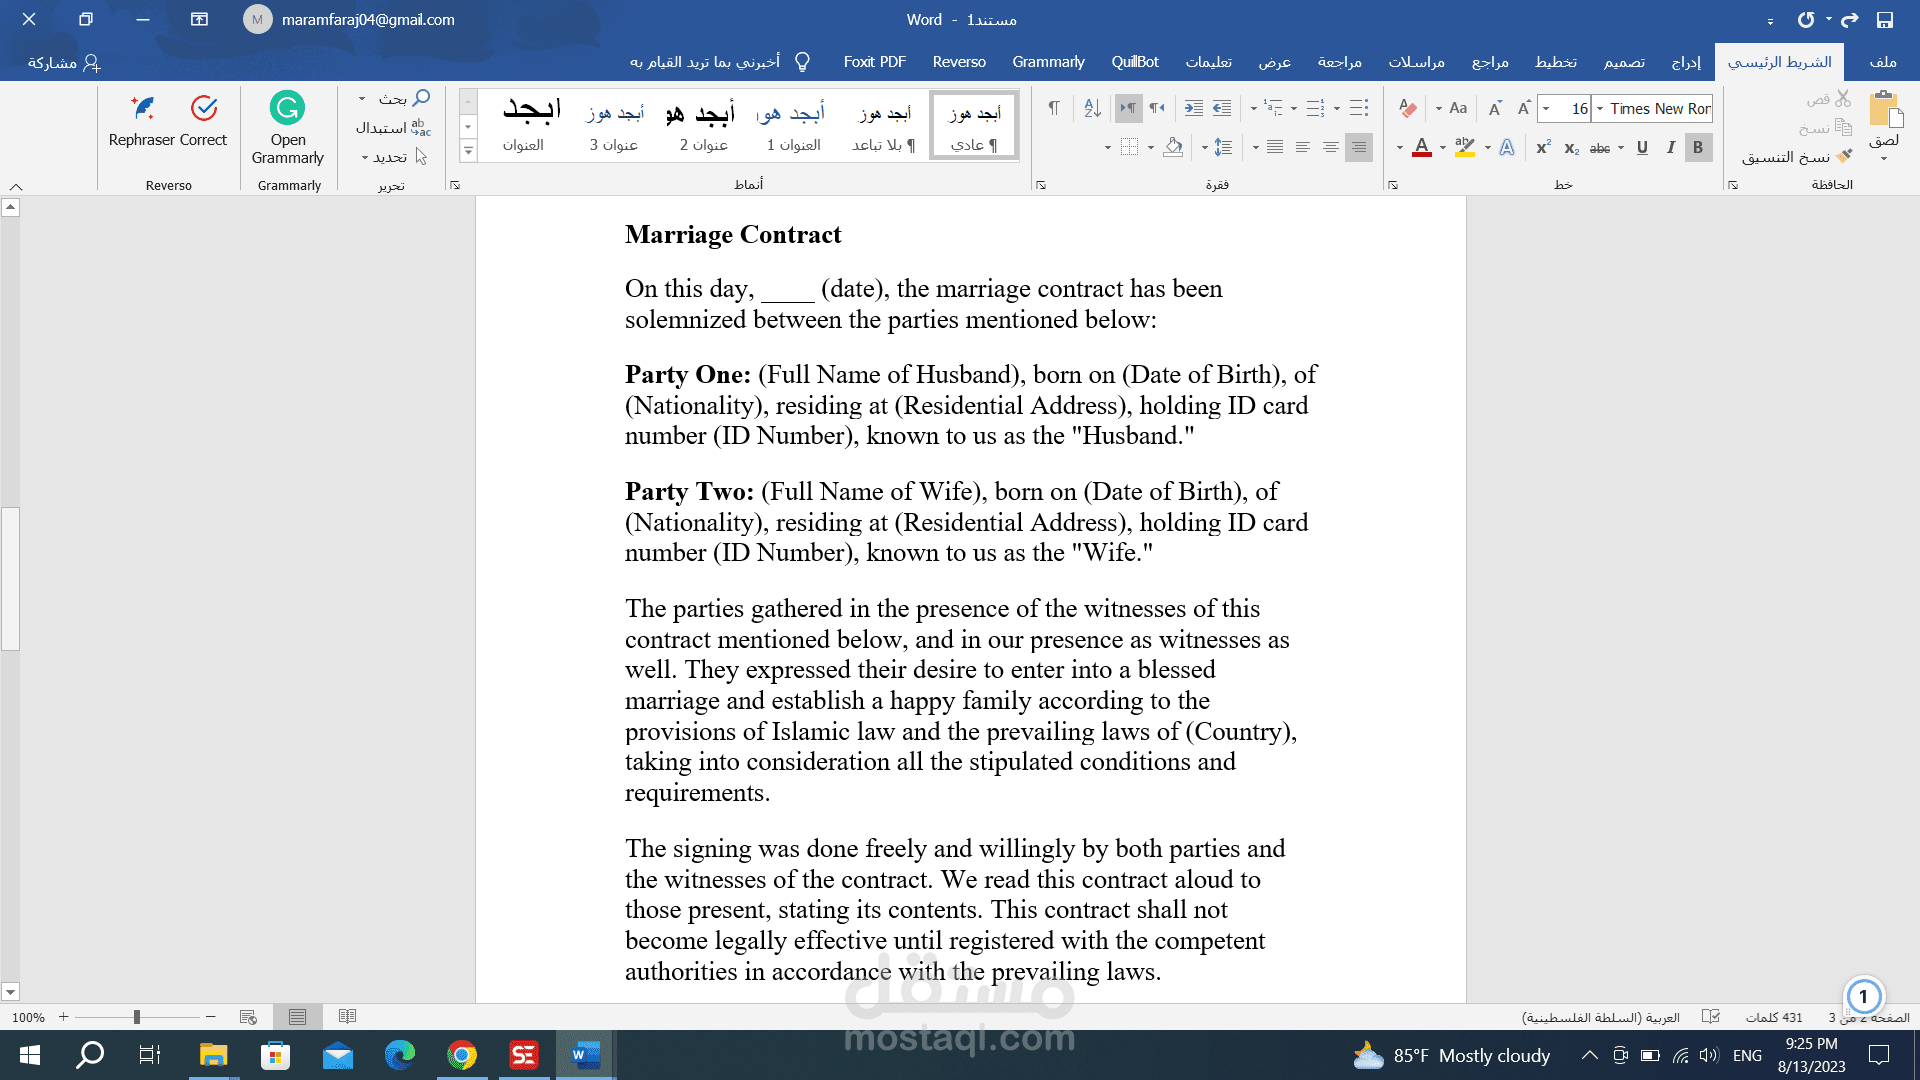Click the Superscript icon
This screenshot has width=1920, height=1080.
[1543, 148]
